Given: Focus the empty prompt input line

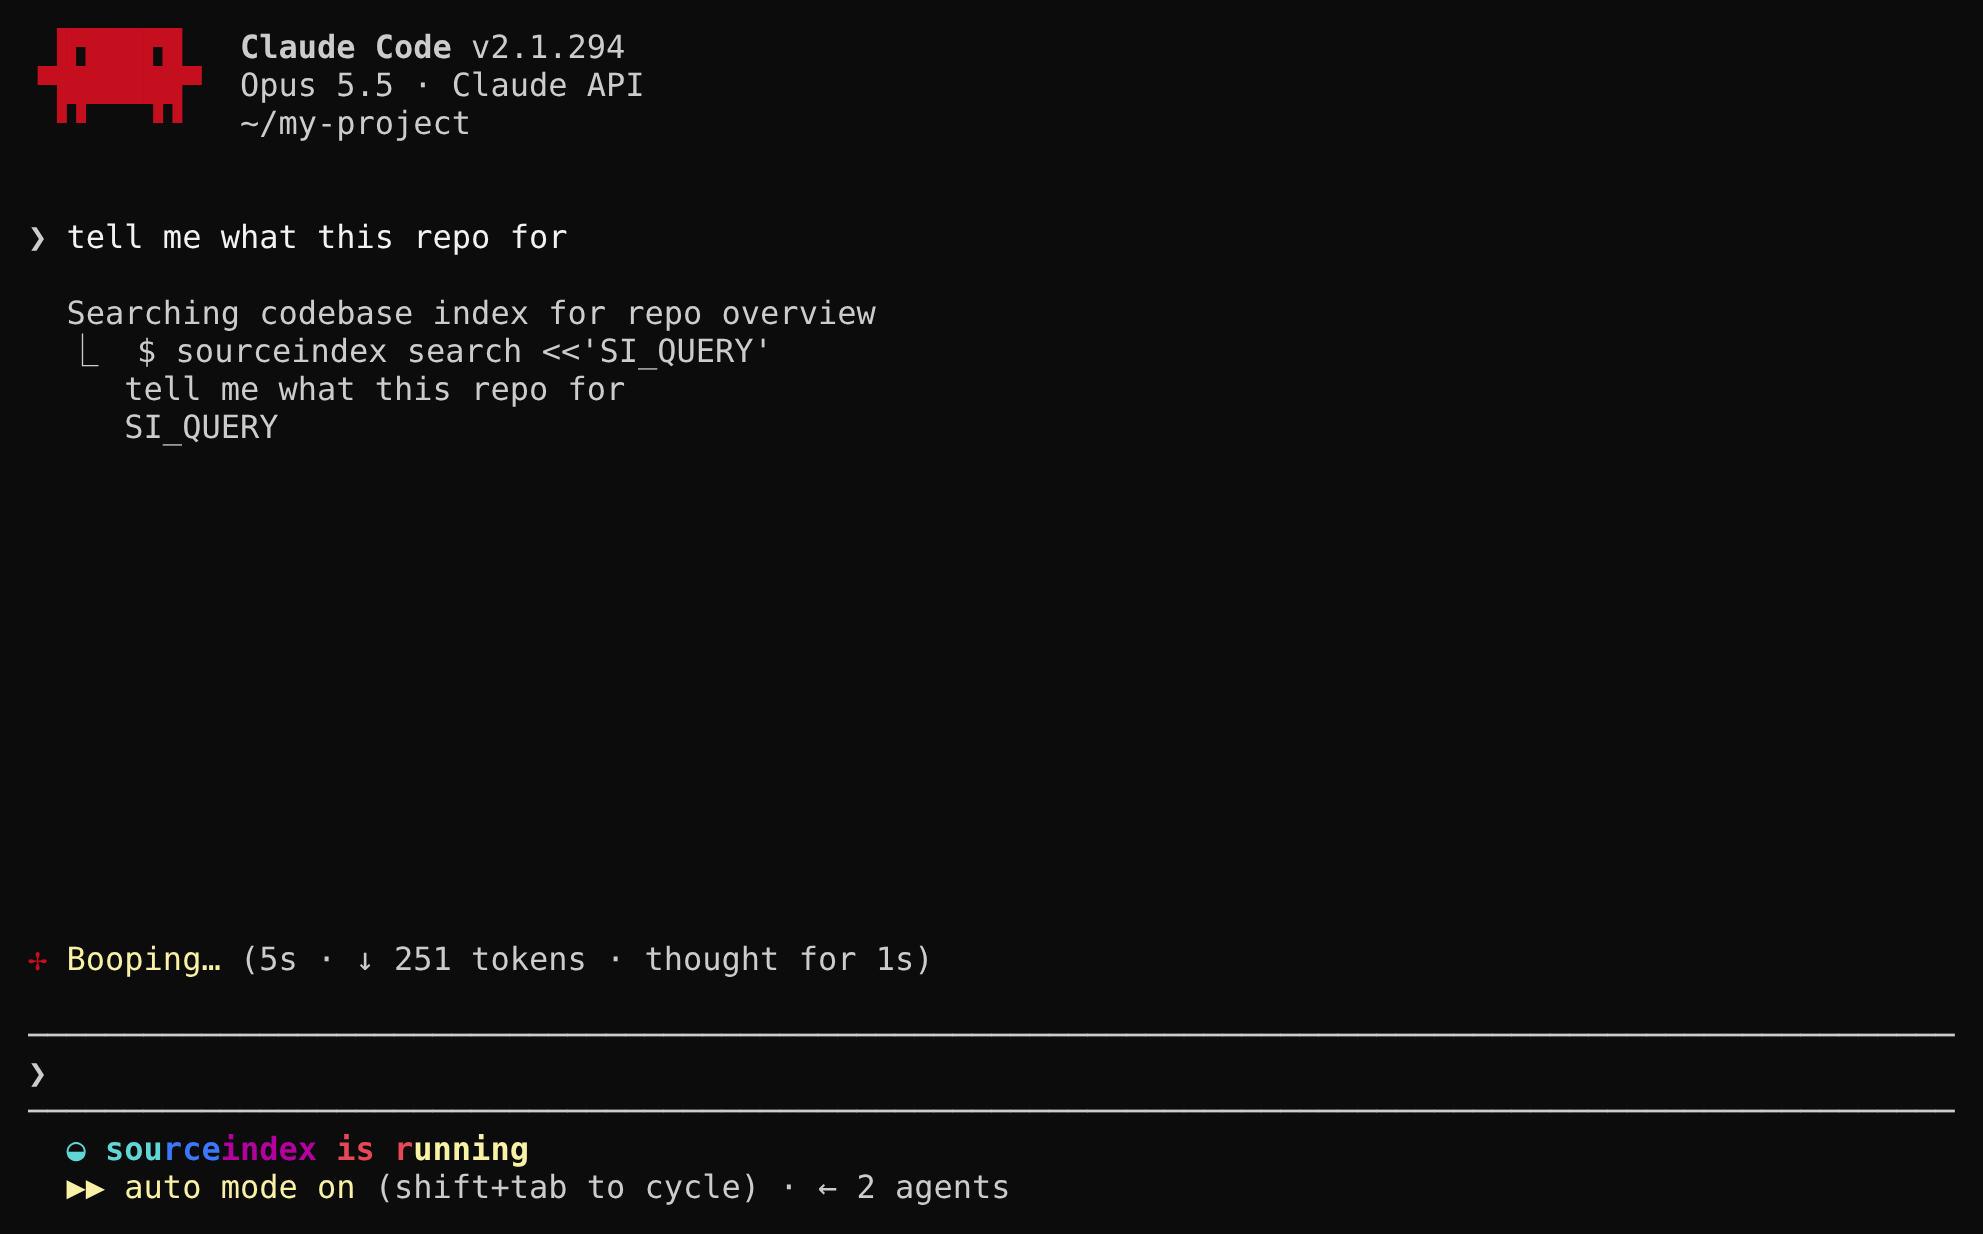Looking at the screenshot, I should point(991,1074).
